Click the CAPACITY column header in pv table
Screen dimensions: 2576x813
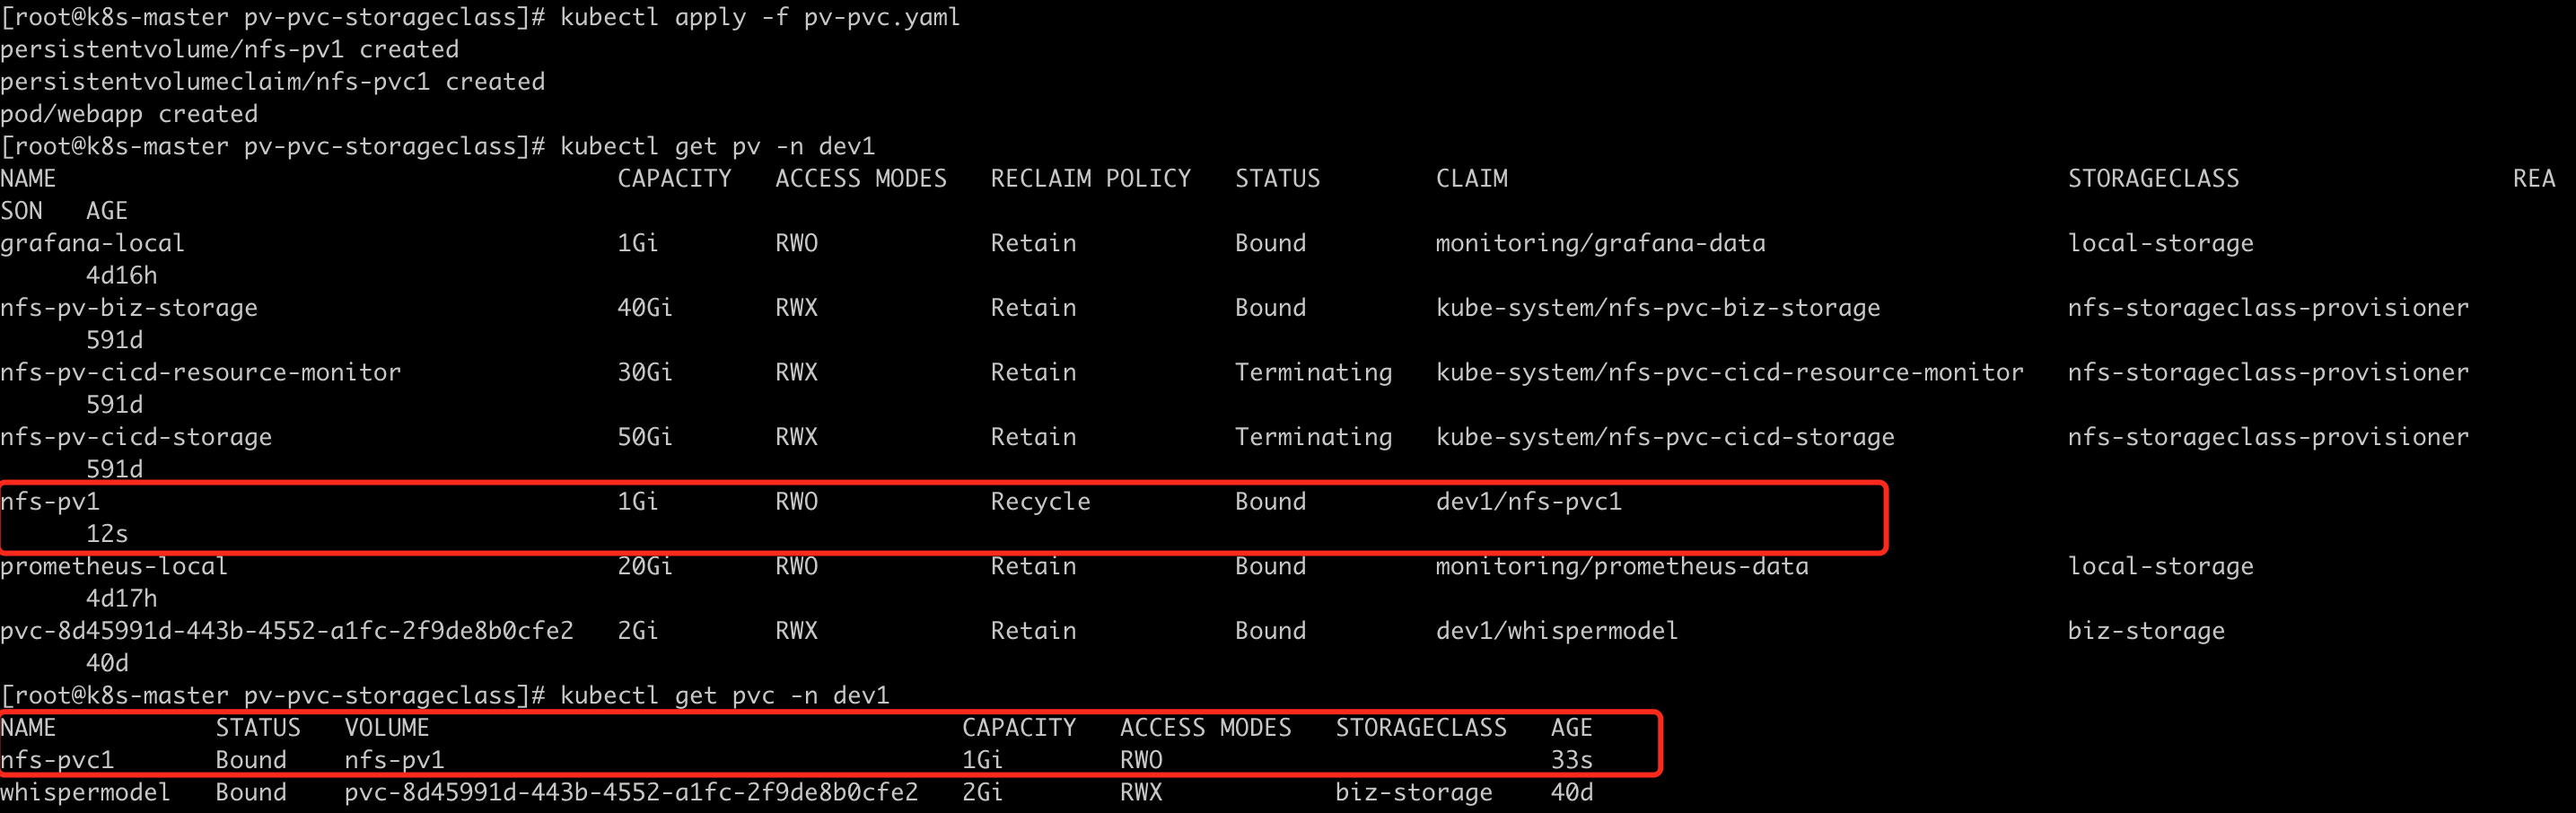tap(674, 178)
